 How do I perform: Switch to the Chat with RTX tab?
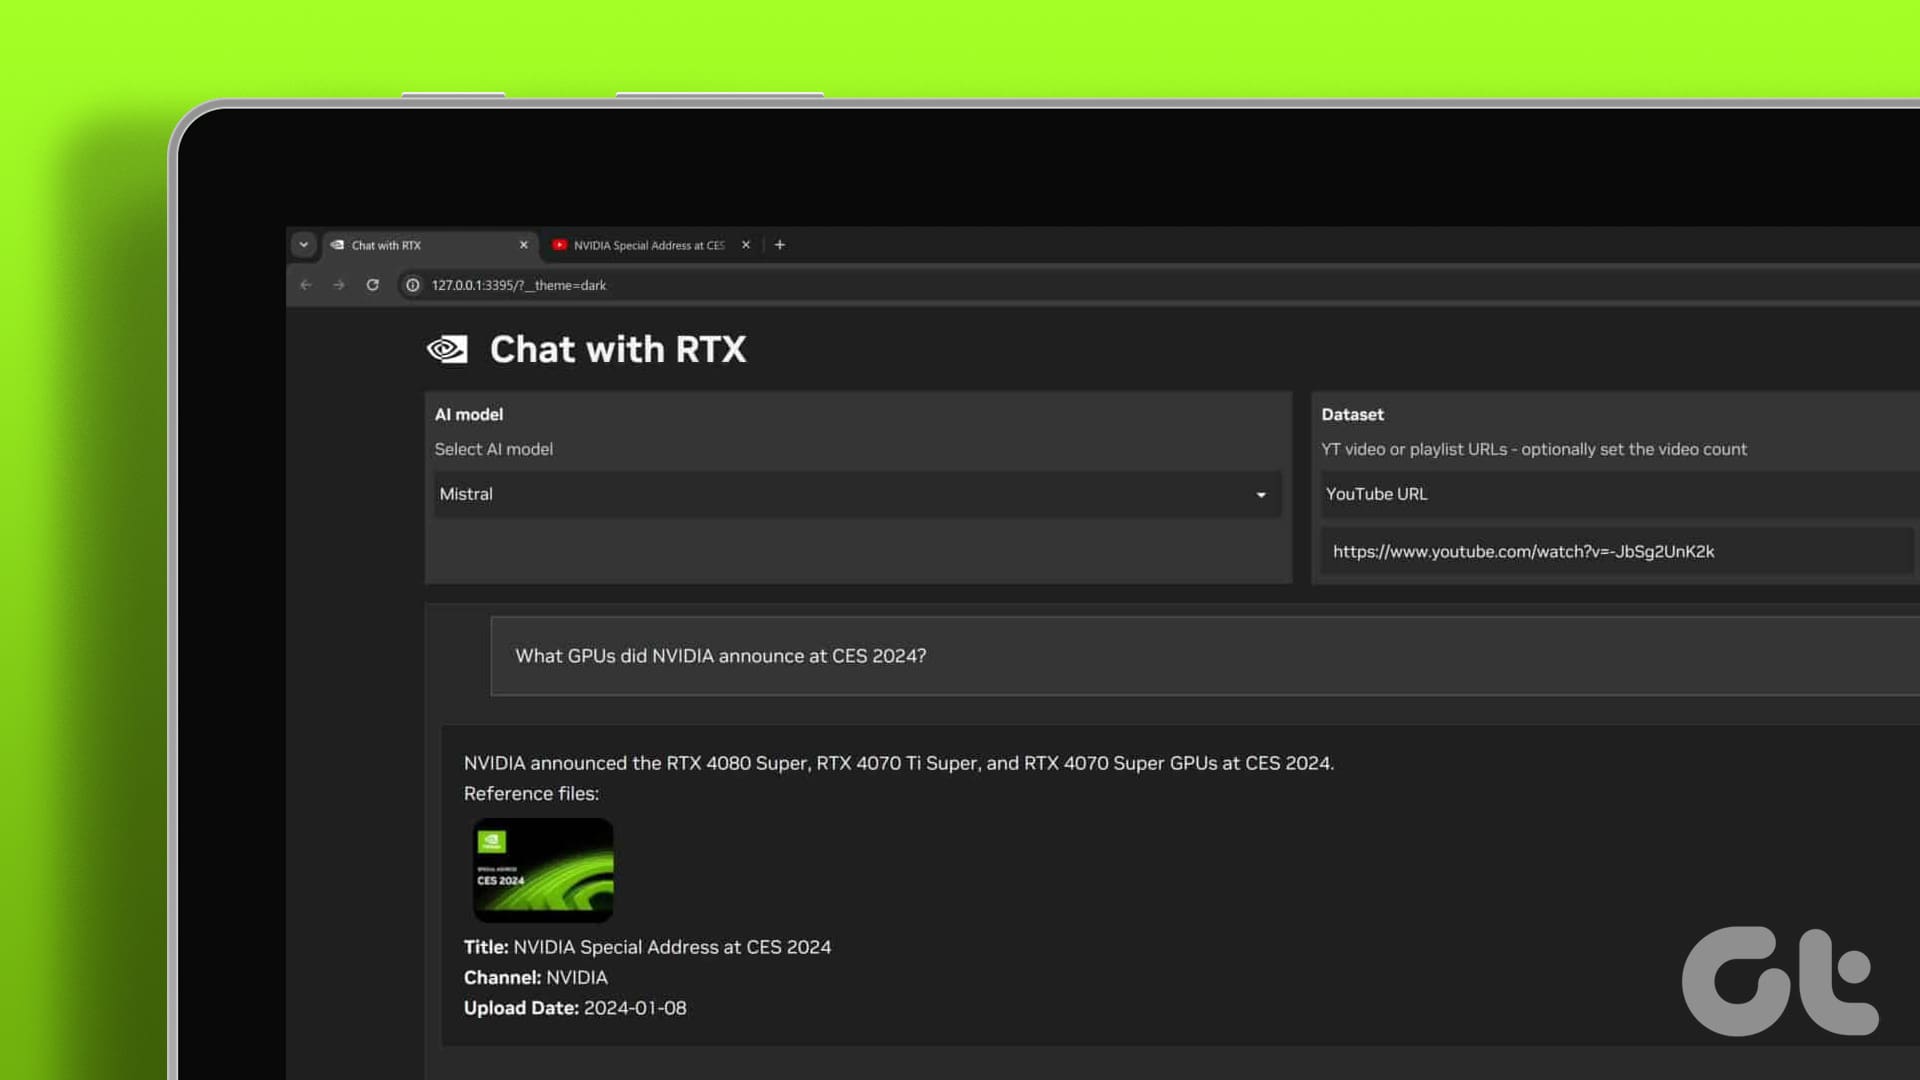pos(430,245)
